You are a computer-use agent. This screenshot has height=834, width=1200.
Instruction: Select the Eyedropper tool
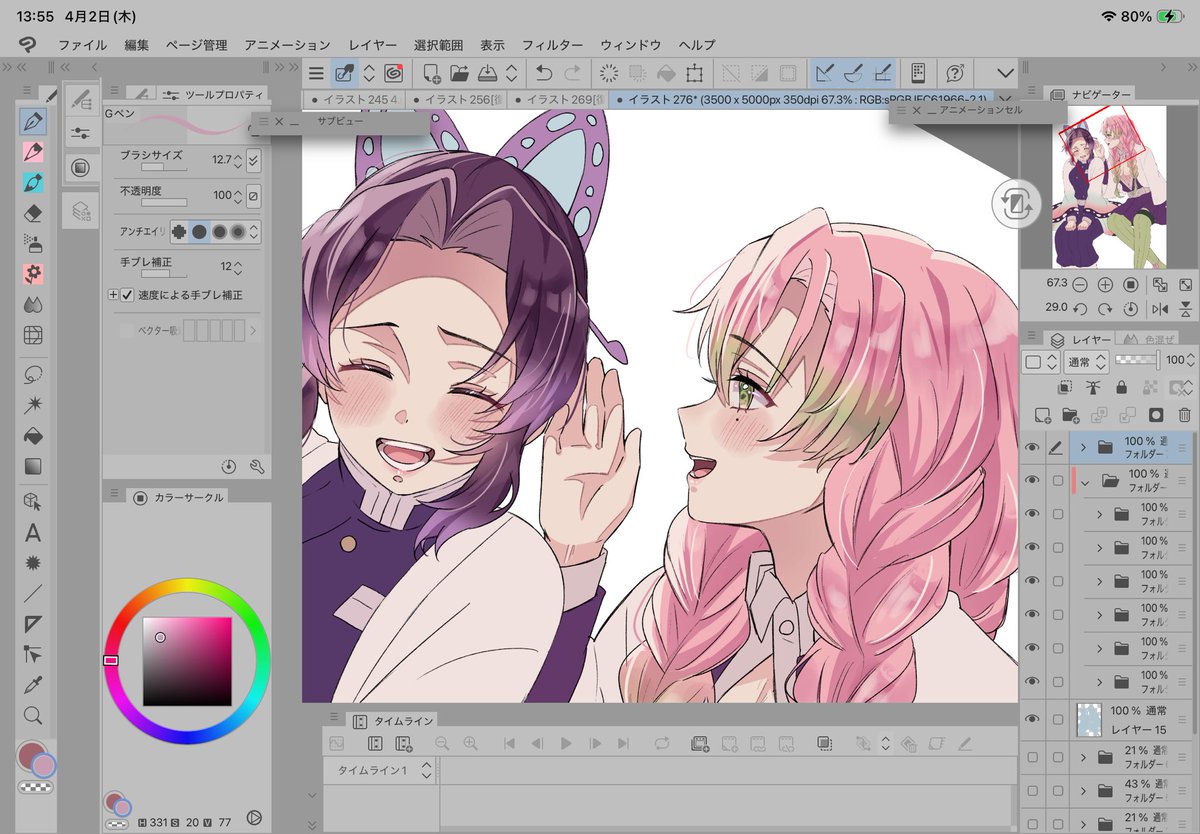(33, 685)
